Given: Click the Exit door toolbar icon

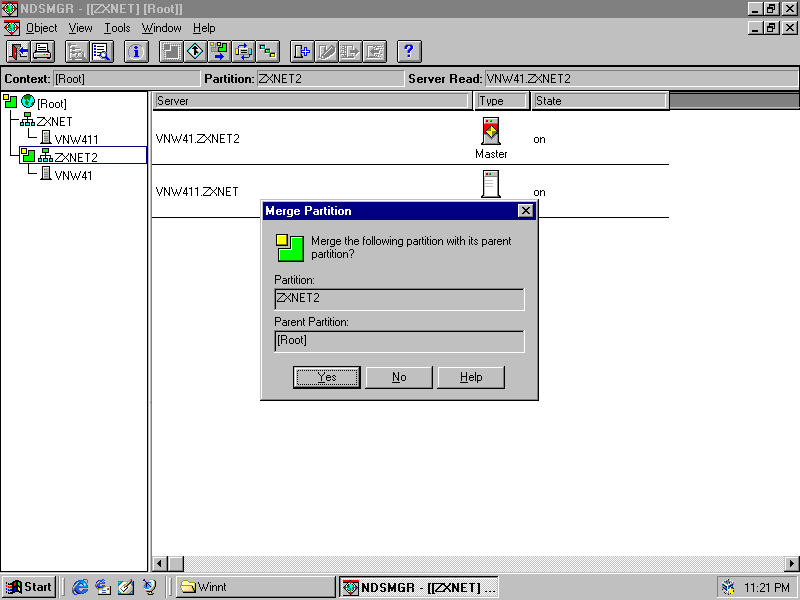Looking at the screenshot, I should pos(18,52).
